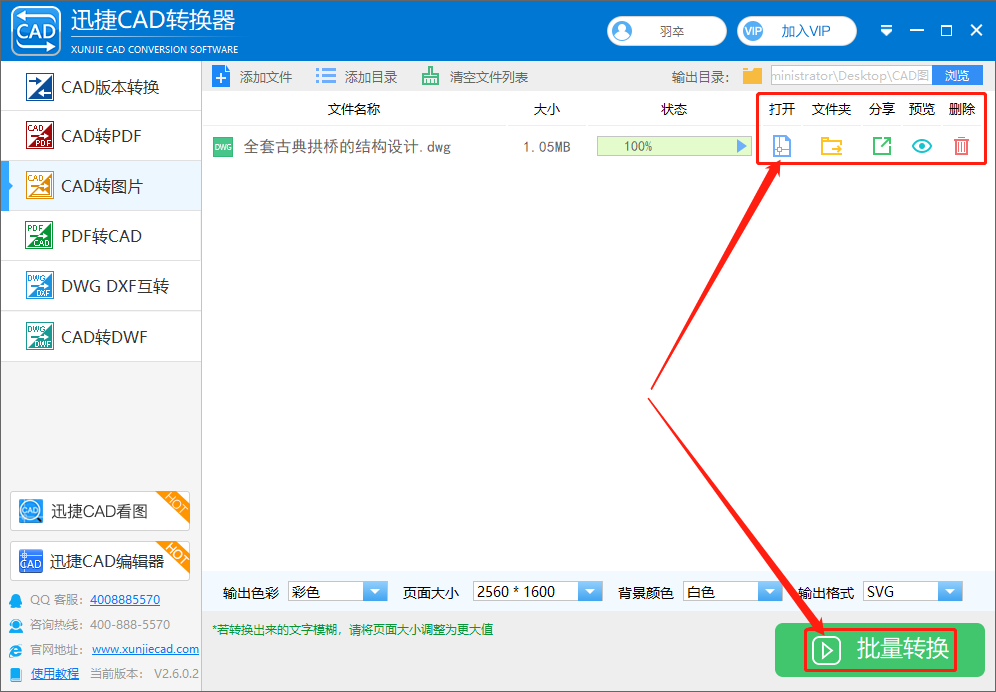The width and height of the screenshot is (996, 692).
Task: Click 添加目录 to add a folder
Action: 356,77
